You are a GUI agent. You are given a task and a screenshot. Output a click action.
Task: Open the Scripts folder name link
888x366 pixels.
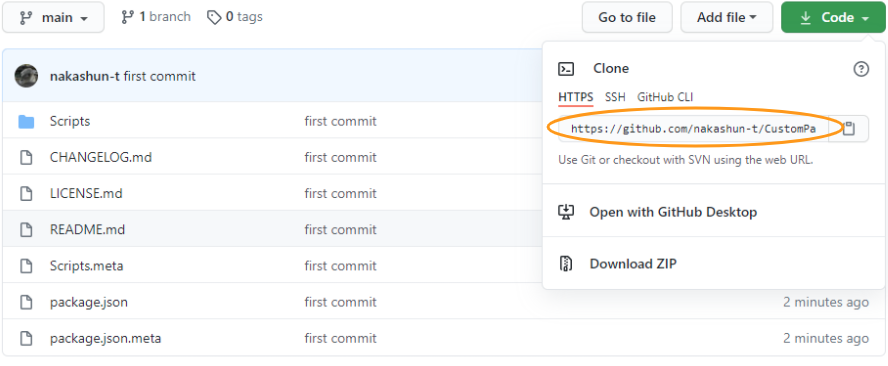(x=70, y=121)
